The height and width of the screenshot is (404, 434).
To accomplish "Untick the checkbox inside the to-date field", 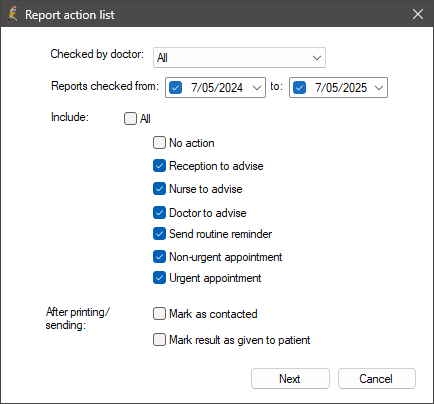I will click(x=299, y=88).
